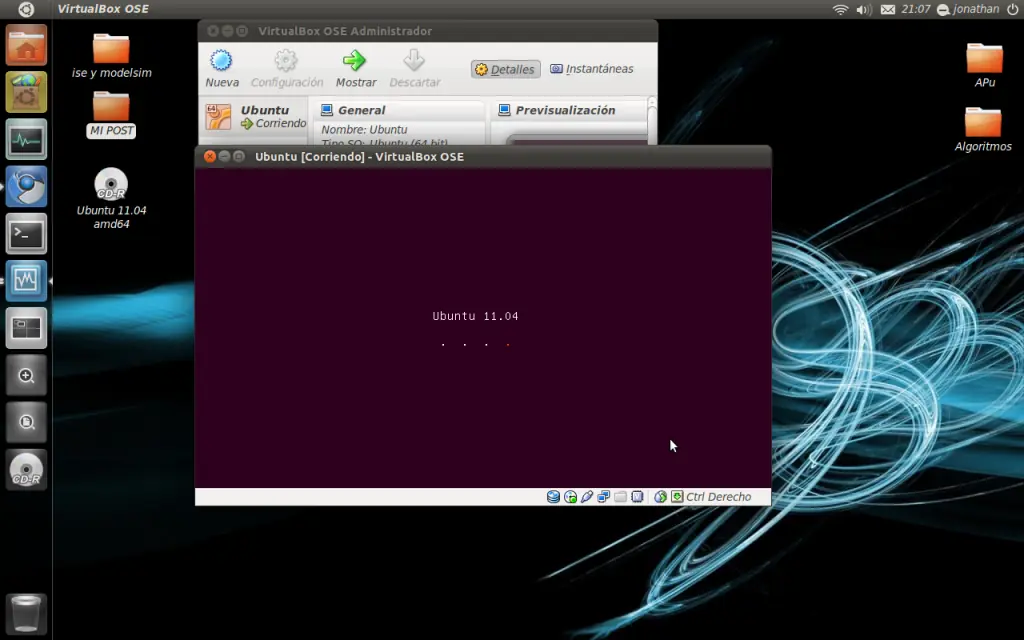The width and height of the screenshot is (1024, 640).
Task: Click the Ubuntu logo dash button
Action: (x=26, y=9)
